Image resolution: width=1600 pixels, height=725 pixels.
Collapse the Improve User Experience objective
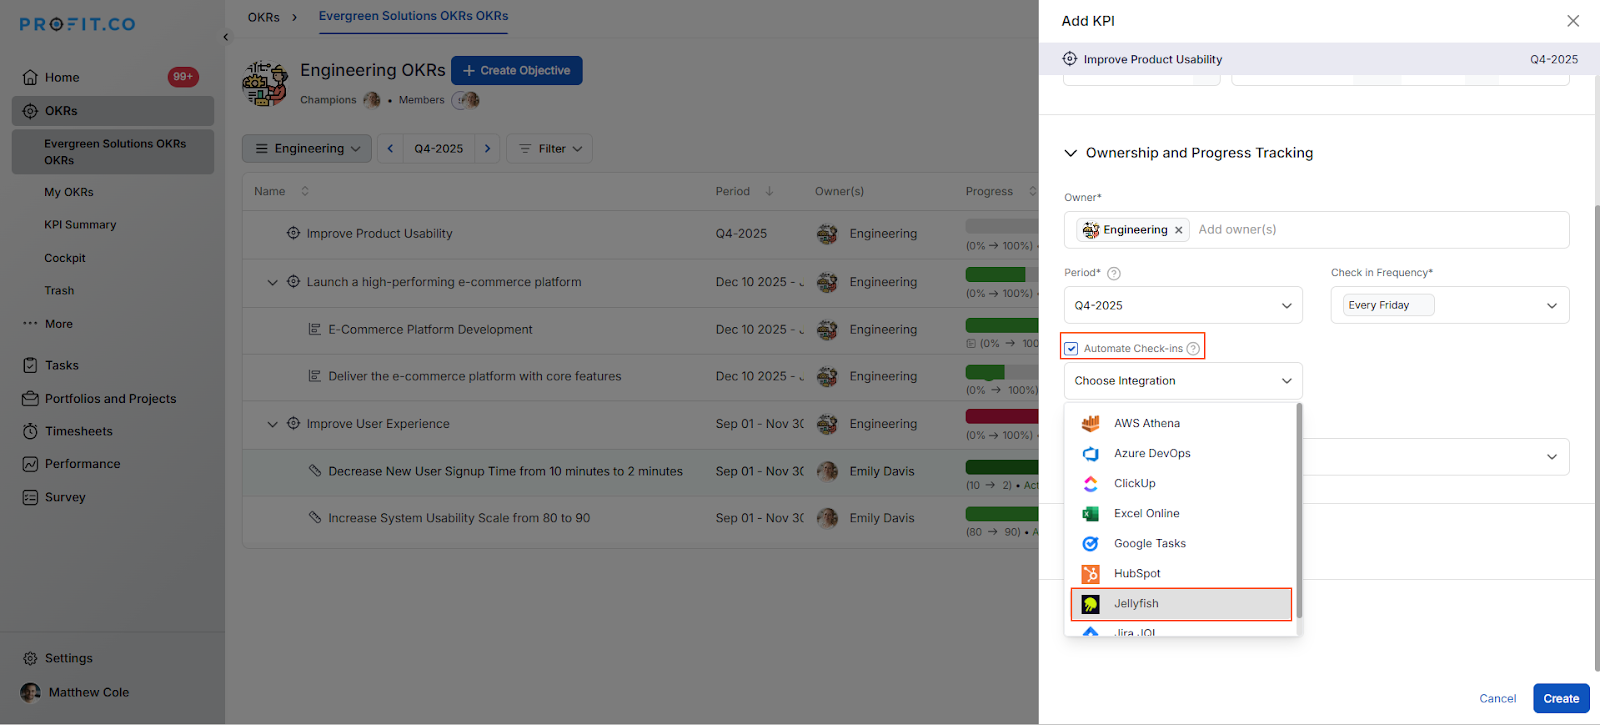272,424
